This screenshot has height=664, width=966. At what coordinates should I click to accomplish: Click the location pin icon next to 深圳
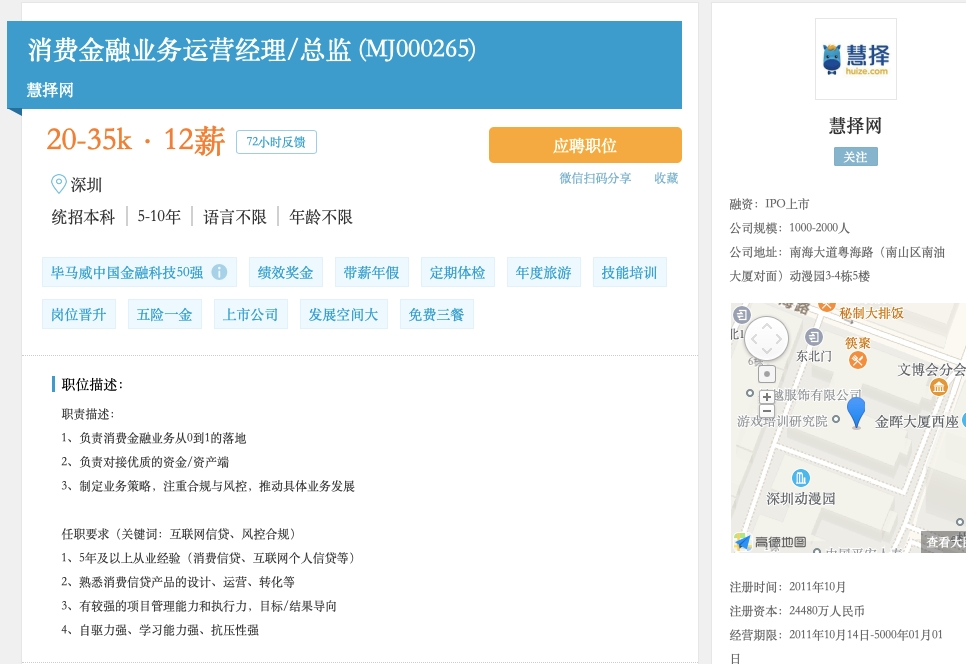pos(59,184)
